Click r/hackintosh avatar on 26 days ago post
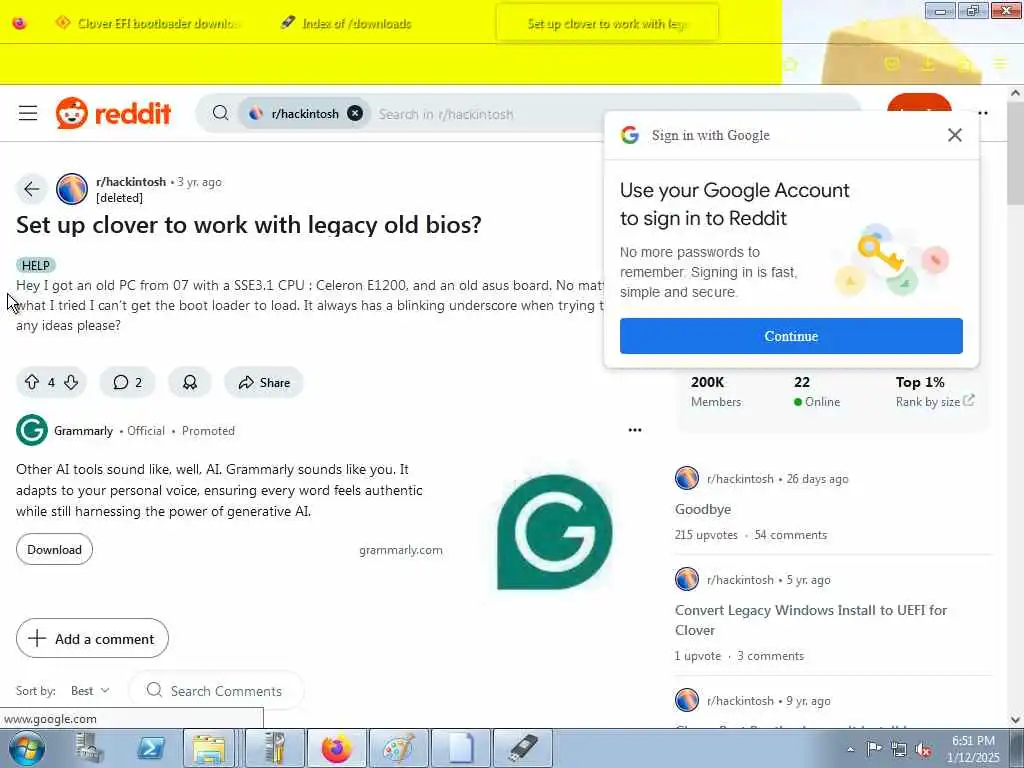Image resolution: width=1024 pixels, height=768 pixels. pyautogui.click(x=687, y=478)
